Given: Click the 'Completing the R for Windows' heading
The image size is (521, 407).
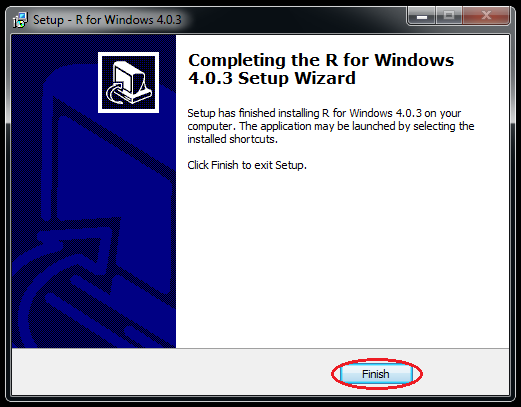Looking at the screenshot, I should pos(321,60).
